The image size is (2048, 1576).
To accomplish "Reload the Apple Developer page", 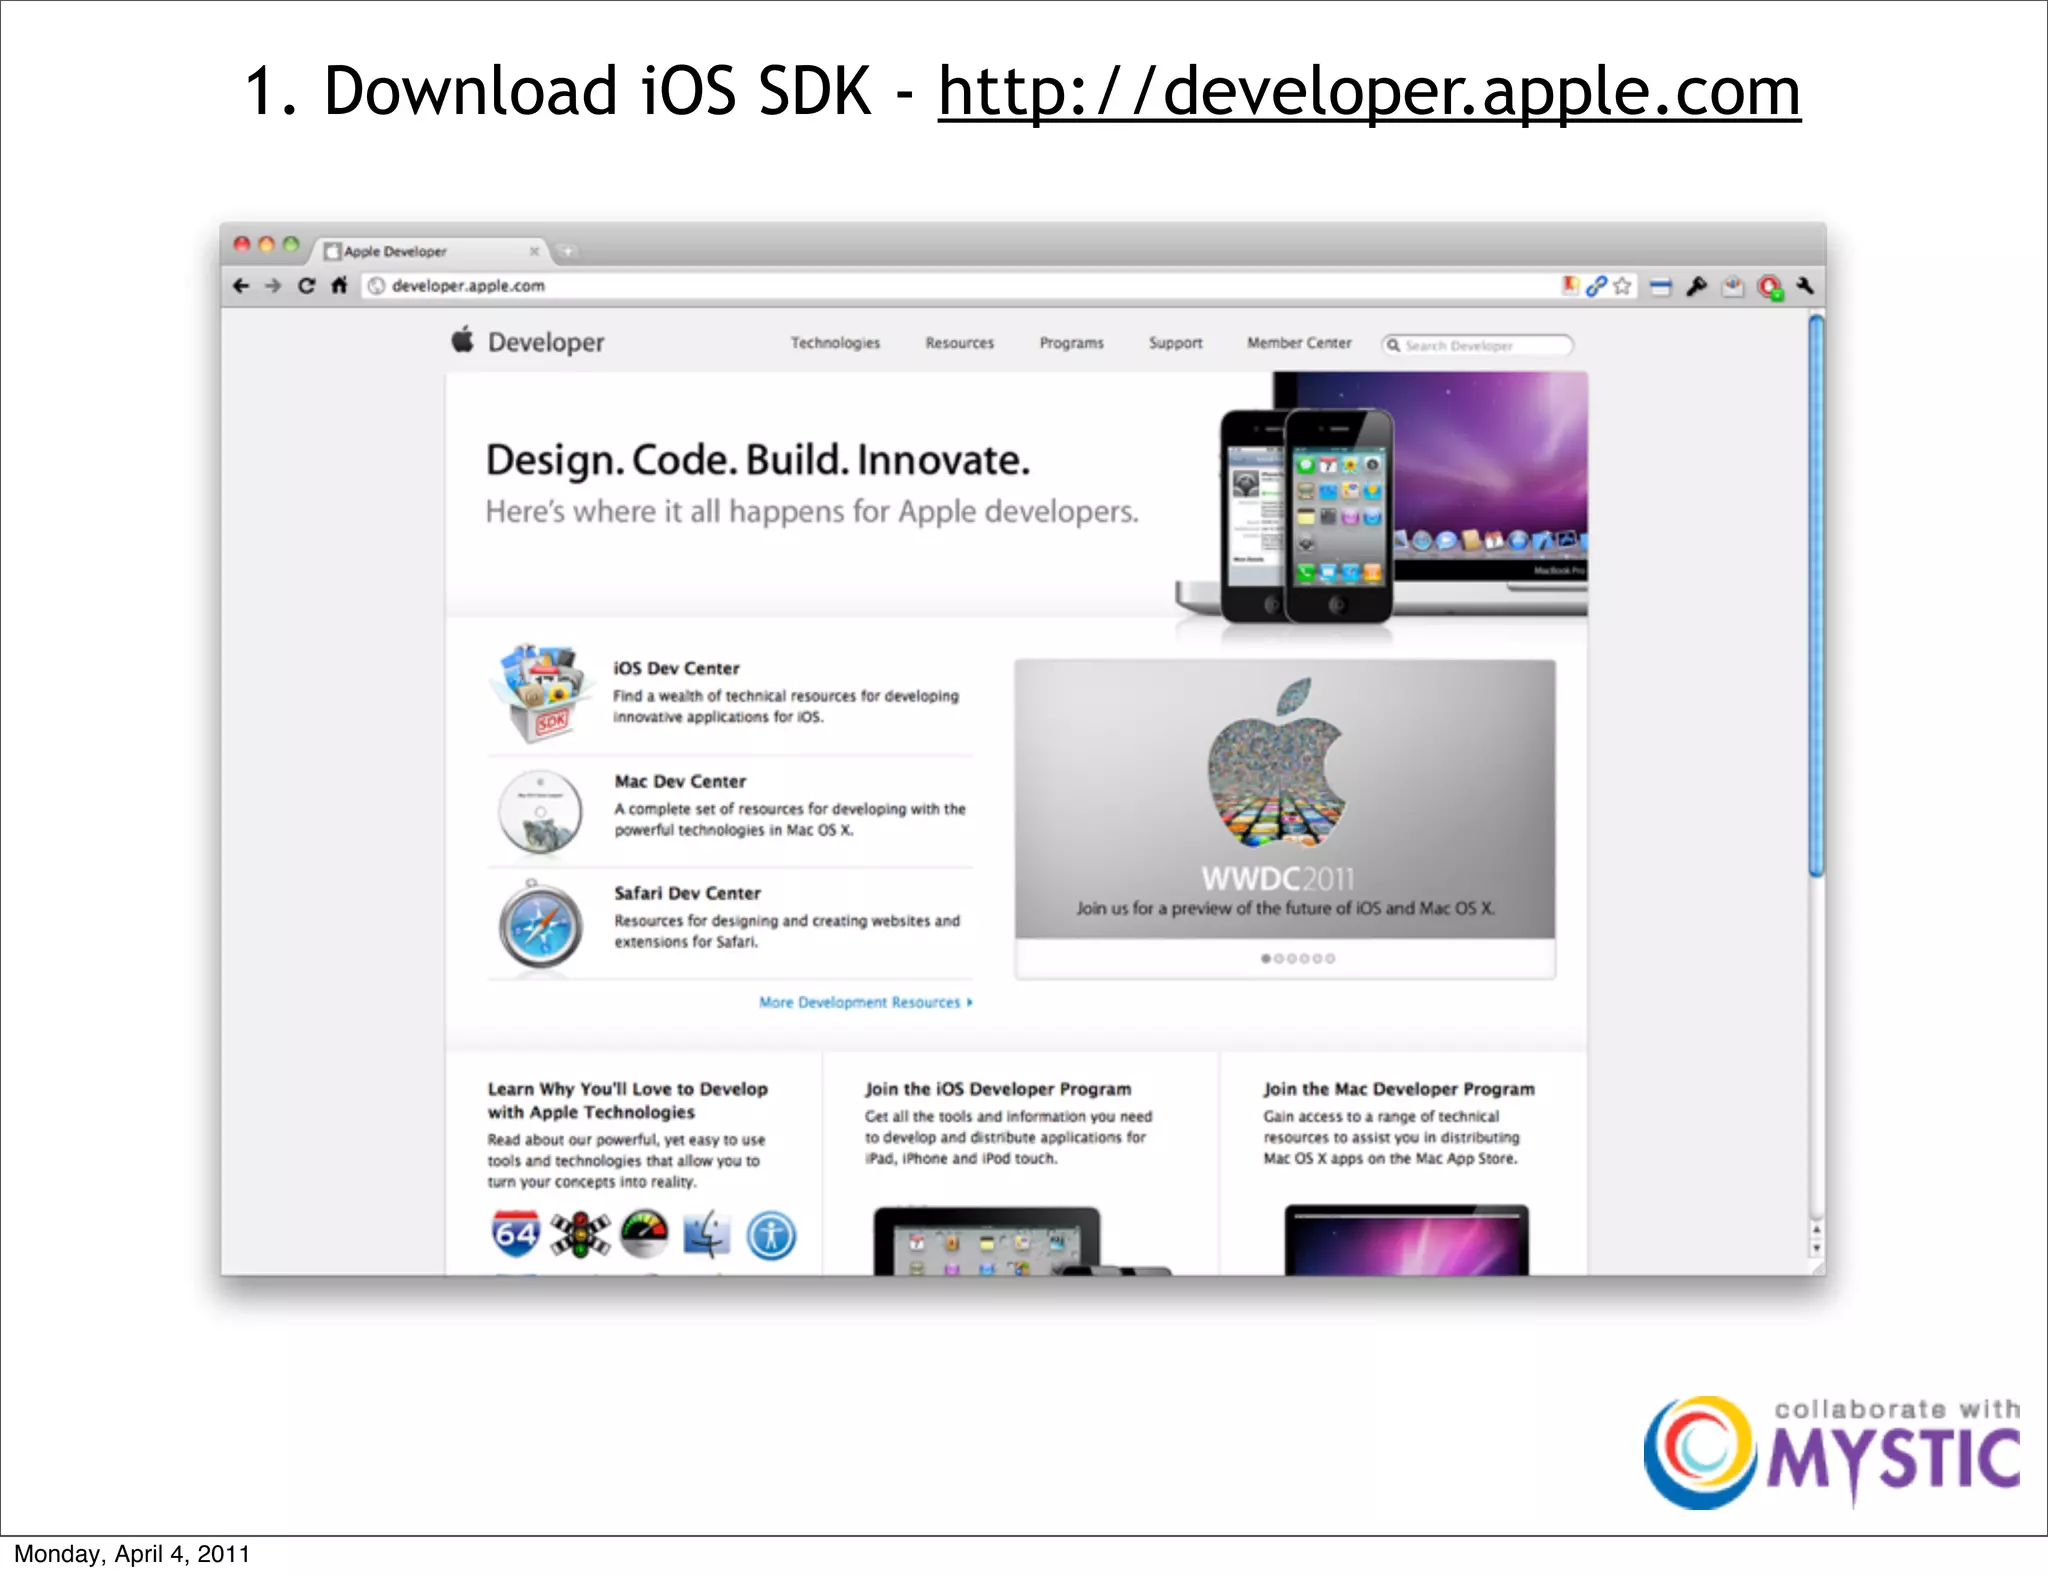I will click(x=306, y=286).
